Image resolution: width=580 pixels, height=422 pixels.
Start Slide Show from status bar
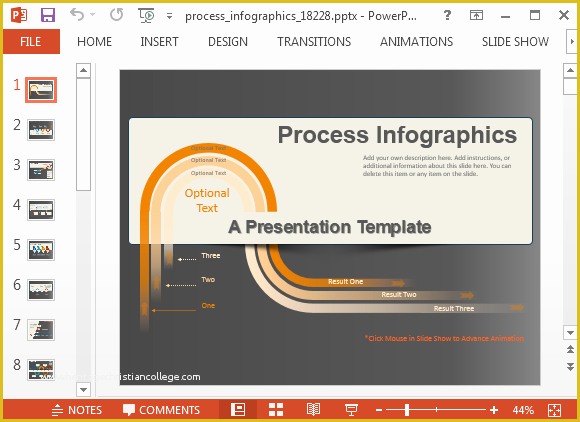(x=351, y=410)
